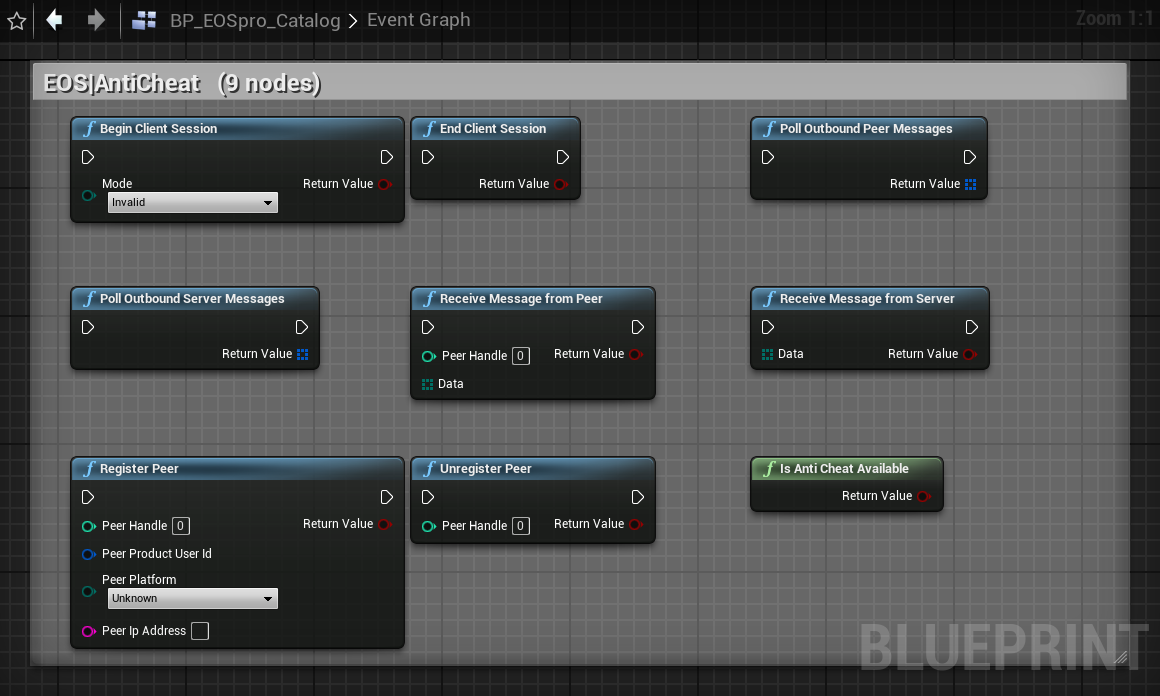Click Poll Outbound Server Messages array return pin

(x=303, y=354)
